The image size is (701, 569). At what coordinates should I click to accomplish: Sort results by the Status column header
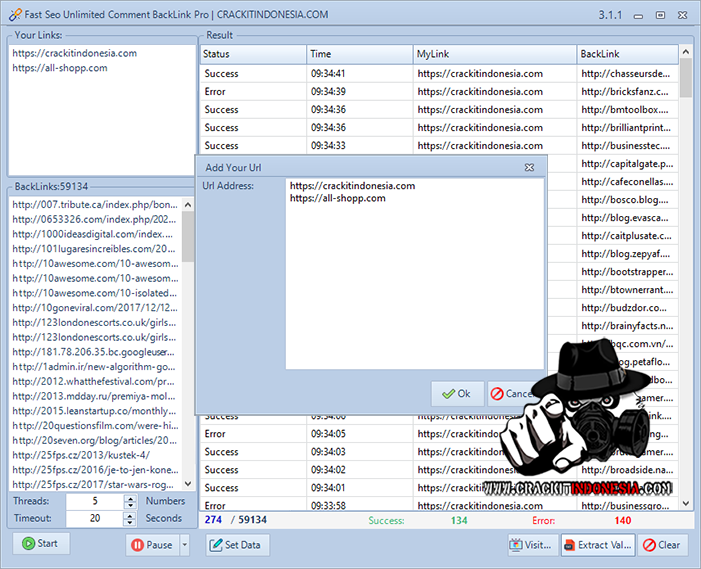pyautogui.click(x=254, y=54)
